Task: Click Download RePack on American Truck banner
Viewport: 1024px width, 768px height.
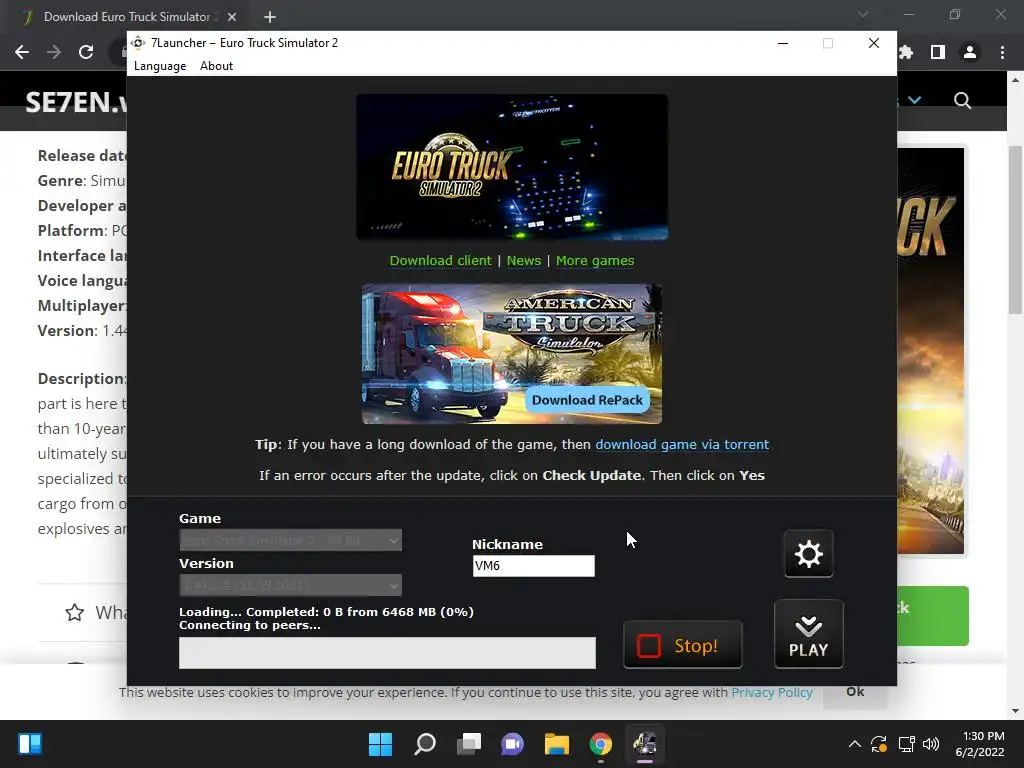Action: pos(587,400)
